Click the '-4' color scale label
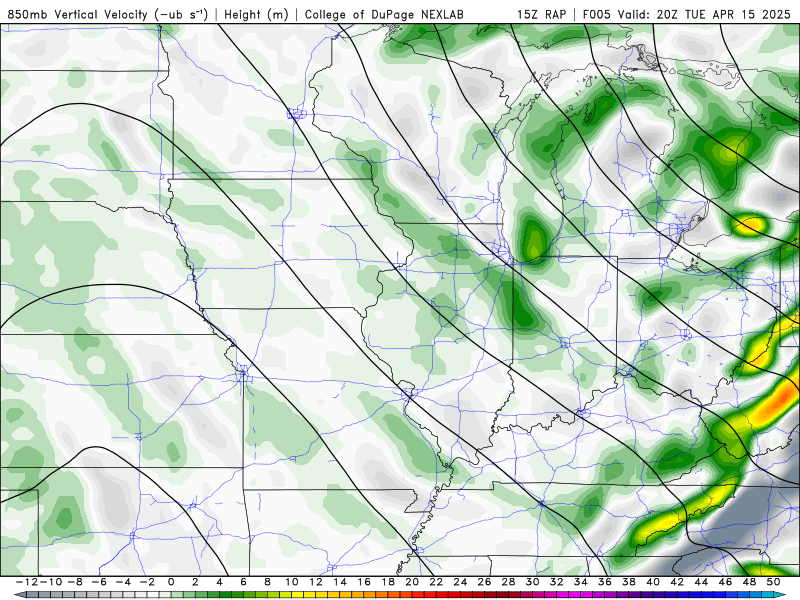Viewport: 800px width, 600px height. 123,582
